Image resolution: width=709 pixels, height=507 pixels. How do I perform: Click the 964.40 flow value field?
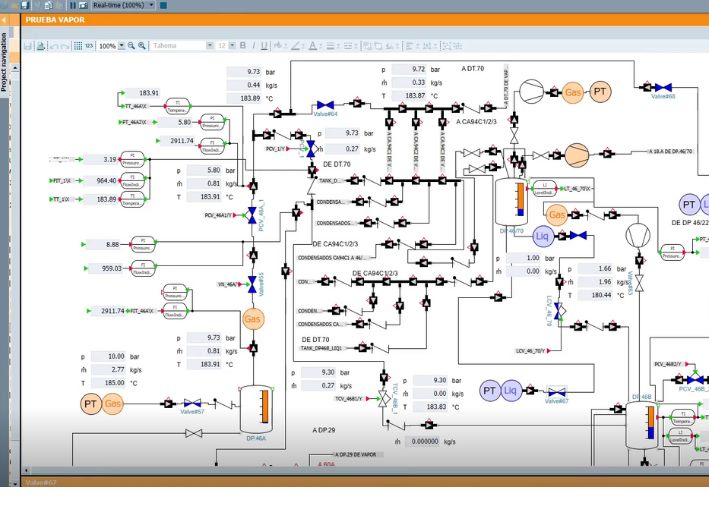coord(100,180)
